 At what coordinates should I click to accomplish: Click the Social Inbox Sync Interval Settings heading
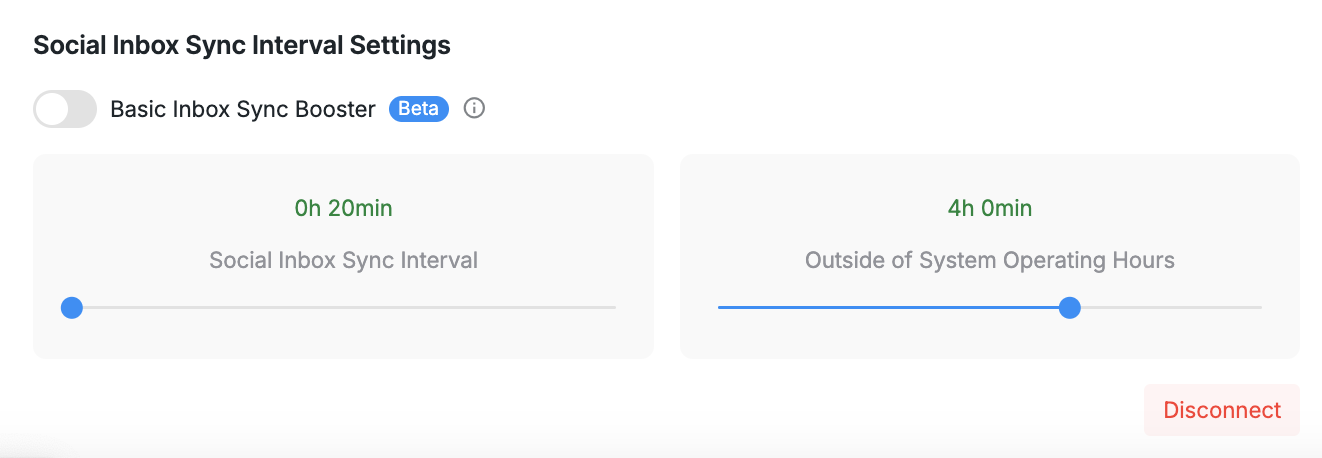242,45
